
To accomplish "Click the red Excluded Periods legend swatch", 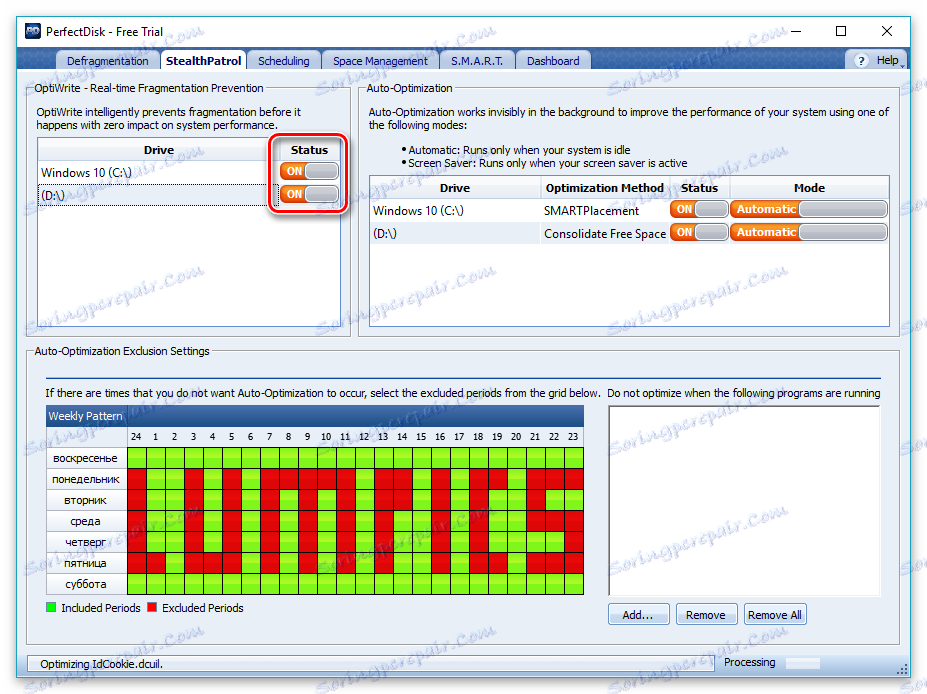I will pyautogui.click(x=153, y=607).
